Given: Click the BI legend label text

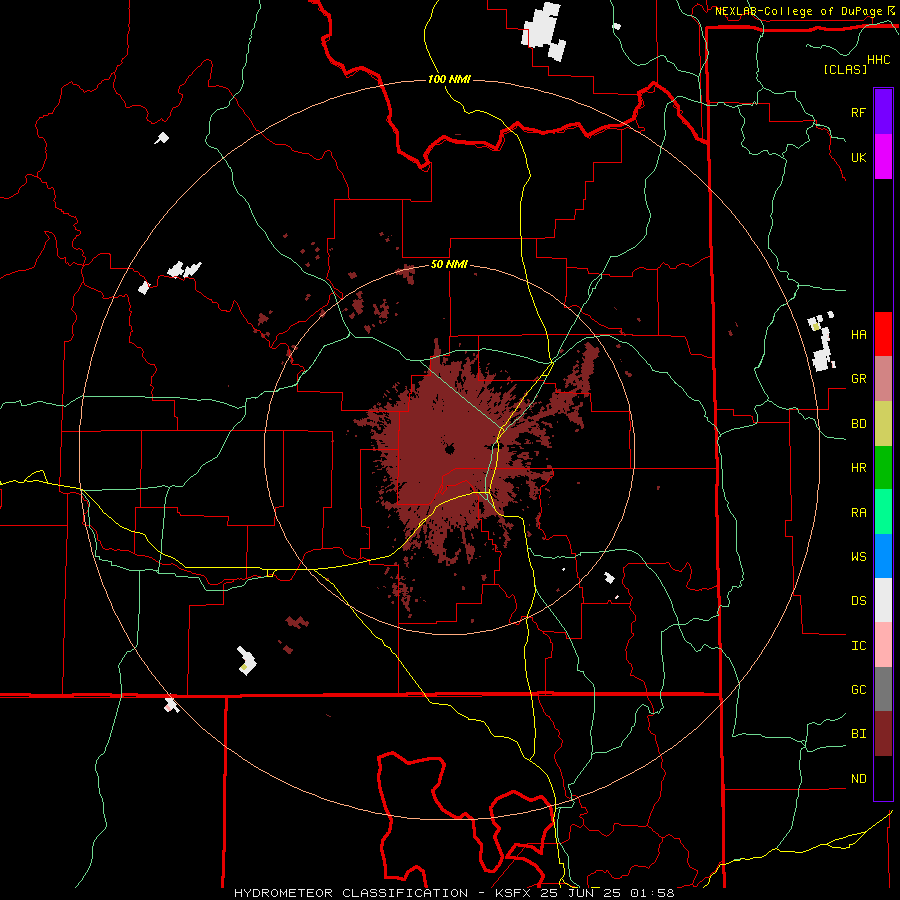Looking at the screenshot, I should coord(858,734).
